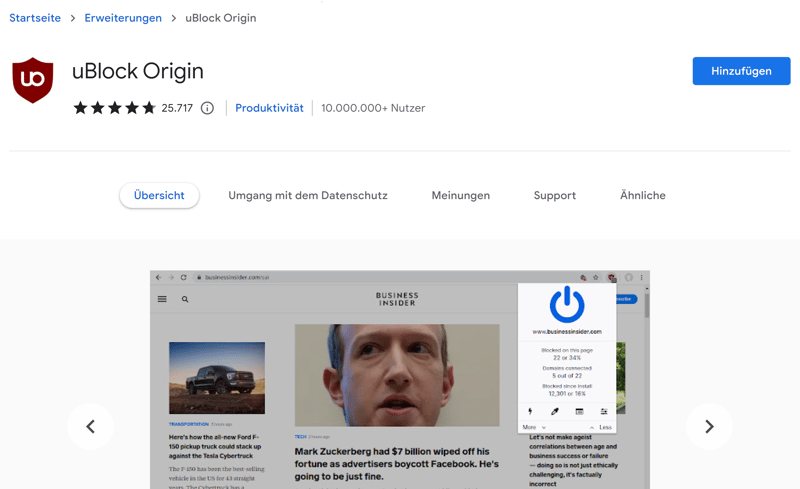Open the Produktivität category link

point(269,108)
